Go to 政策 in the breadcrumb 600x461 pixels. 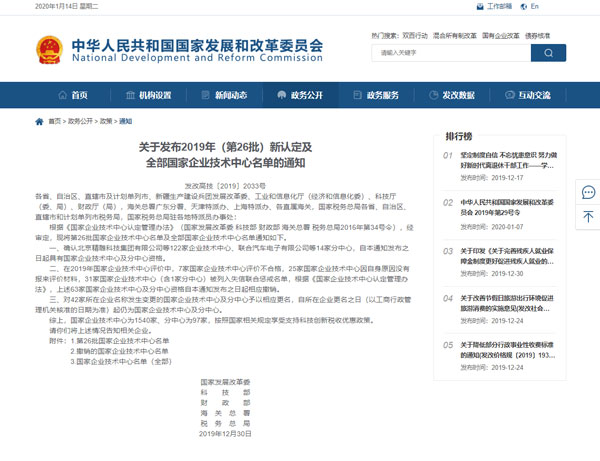click(x=106, y=121)
